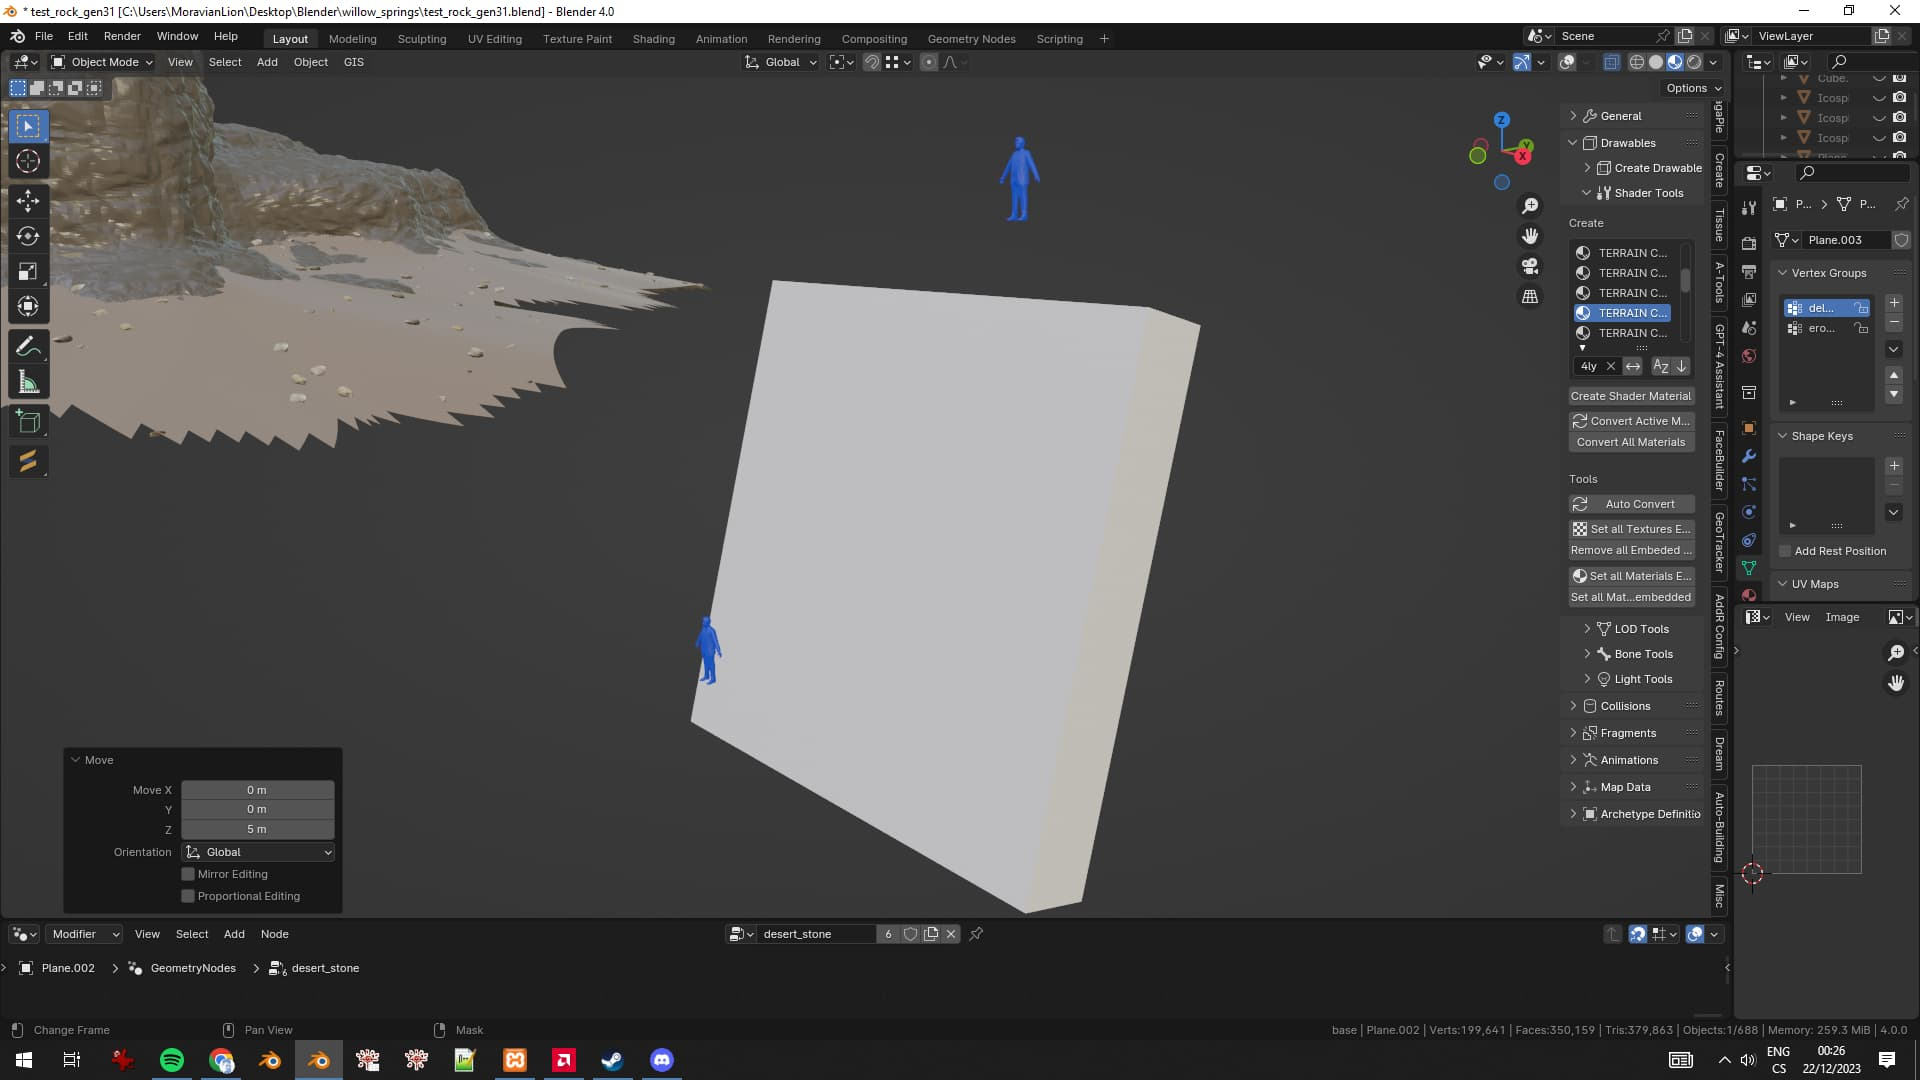Activate the Annotate pencil tool
The width and height of the screenshot is (1920, 1080).
pyautogui.click(x=28, y=347)
